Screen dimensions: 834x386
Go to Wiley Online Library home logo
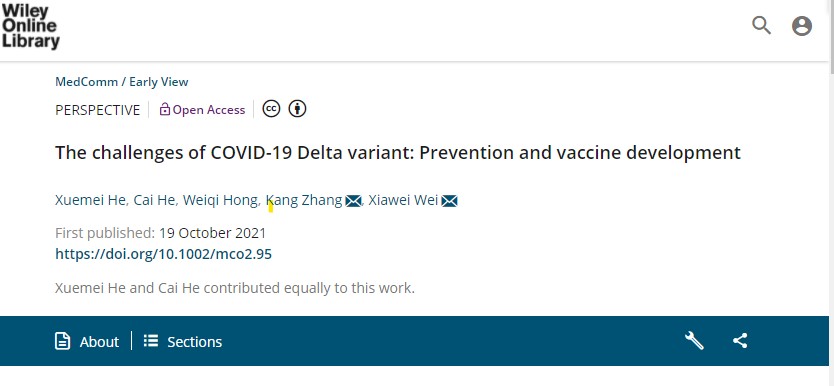[x=30, y=27]
